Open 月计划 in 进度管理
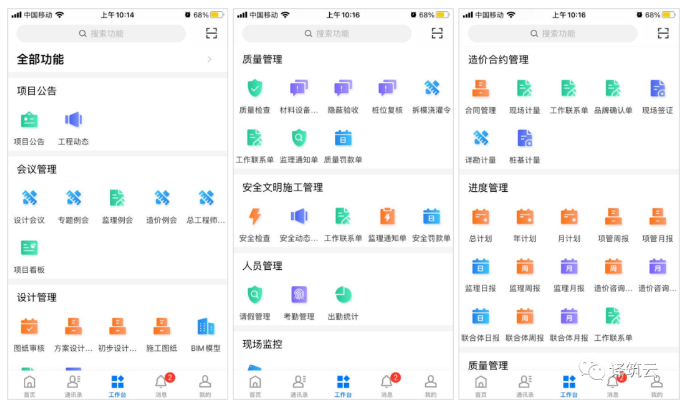The height and width of the screenshot is (409, 689). click(569, 217)
